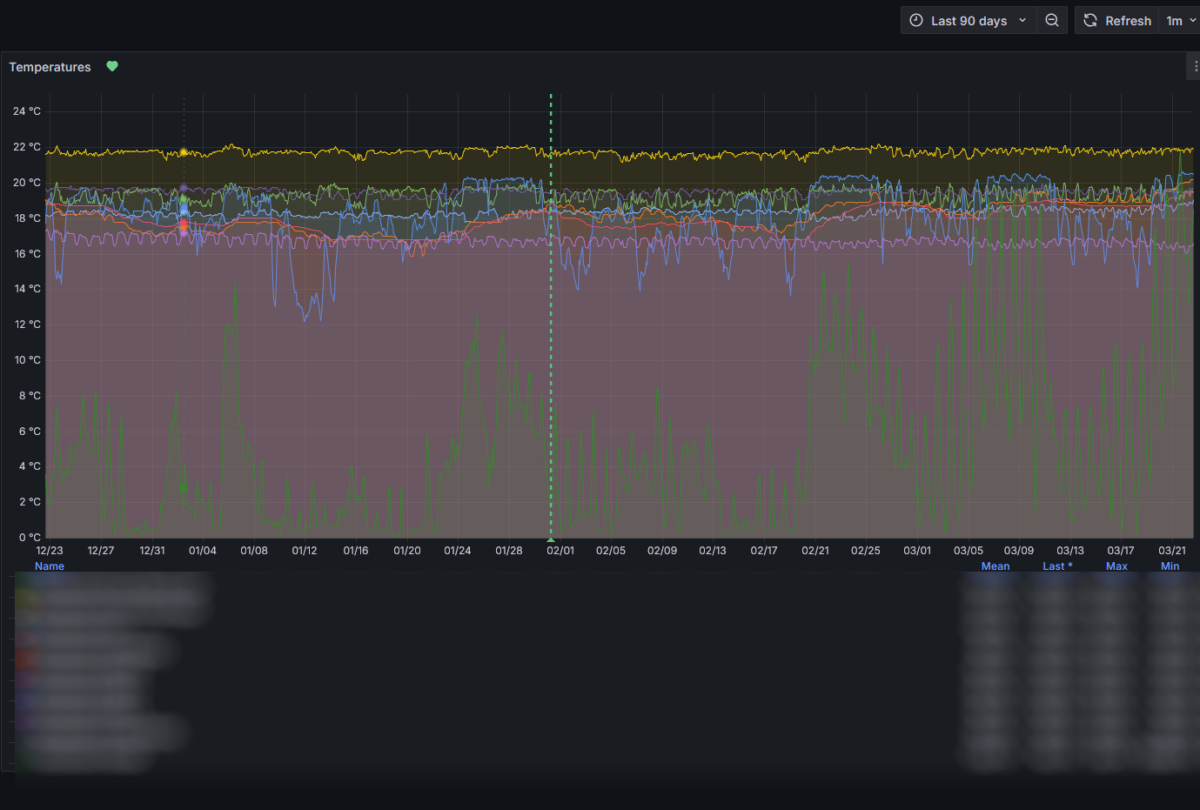1200x810 pixels.
Task: Expand the chevron beside Last 90 days
Action: 1022,21
